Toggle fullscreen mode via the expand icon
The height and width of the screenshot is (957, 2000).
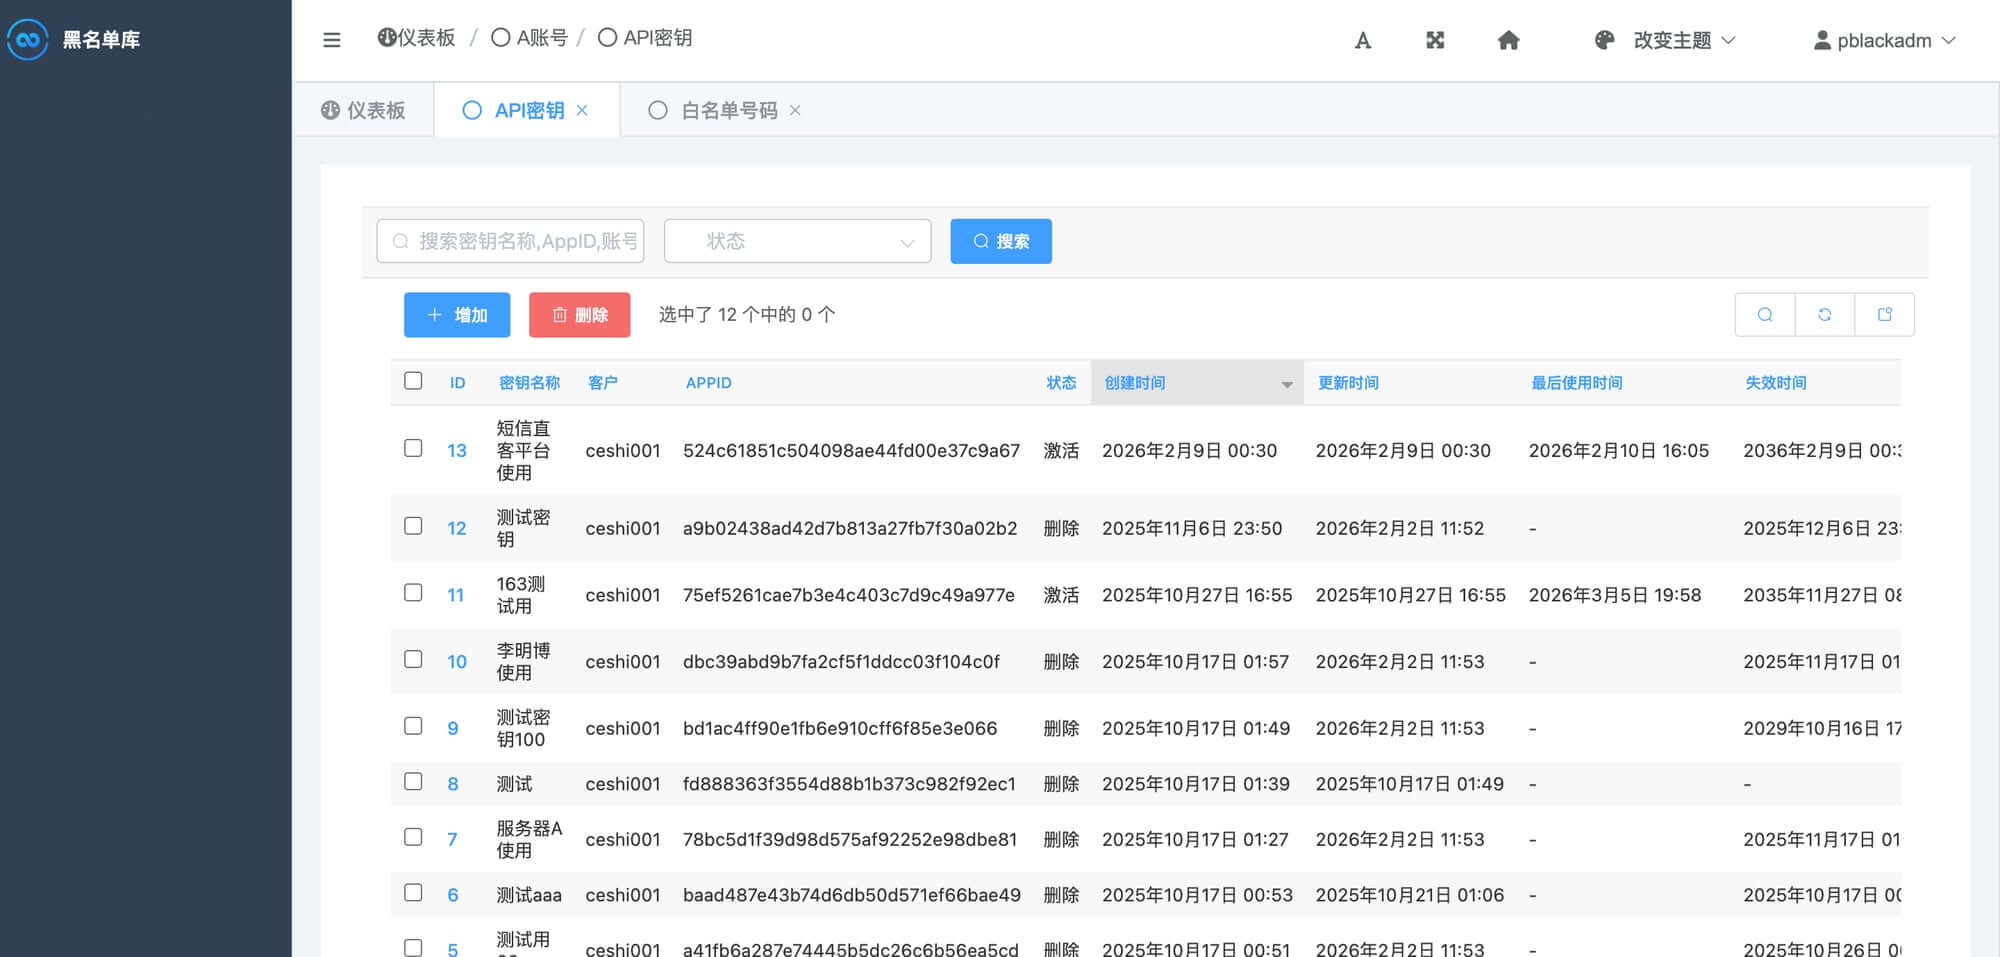tap(1435, 40)
